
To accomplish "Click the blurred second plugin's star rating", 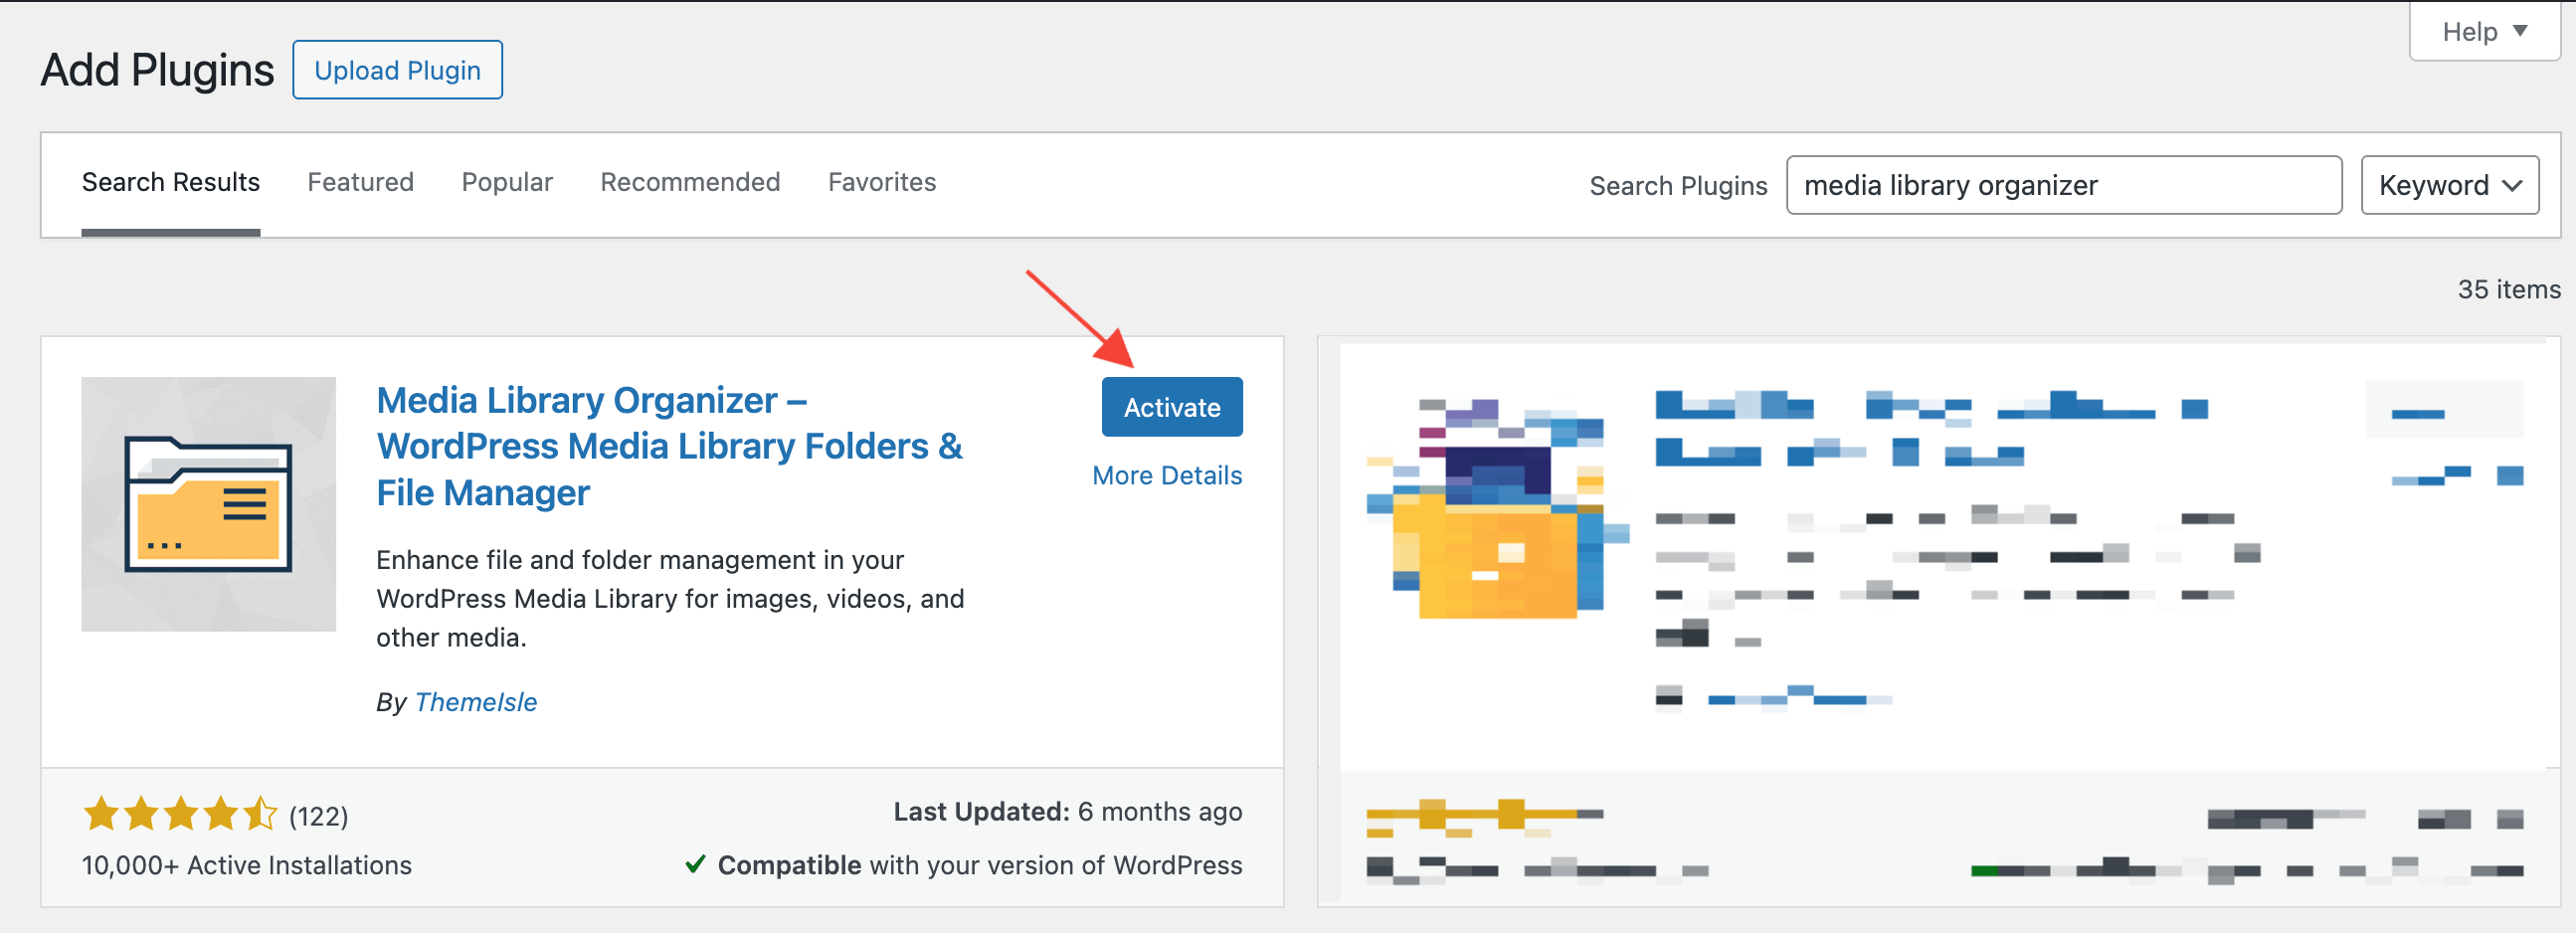I will coord(1470,815).
